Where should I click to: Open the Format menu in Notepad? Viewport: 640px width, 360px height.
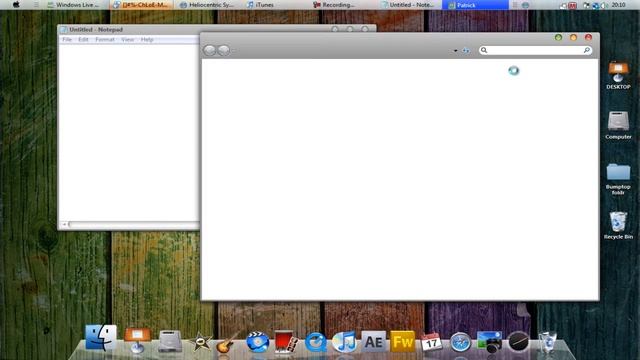pos(105,40)
